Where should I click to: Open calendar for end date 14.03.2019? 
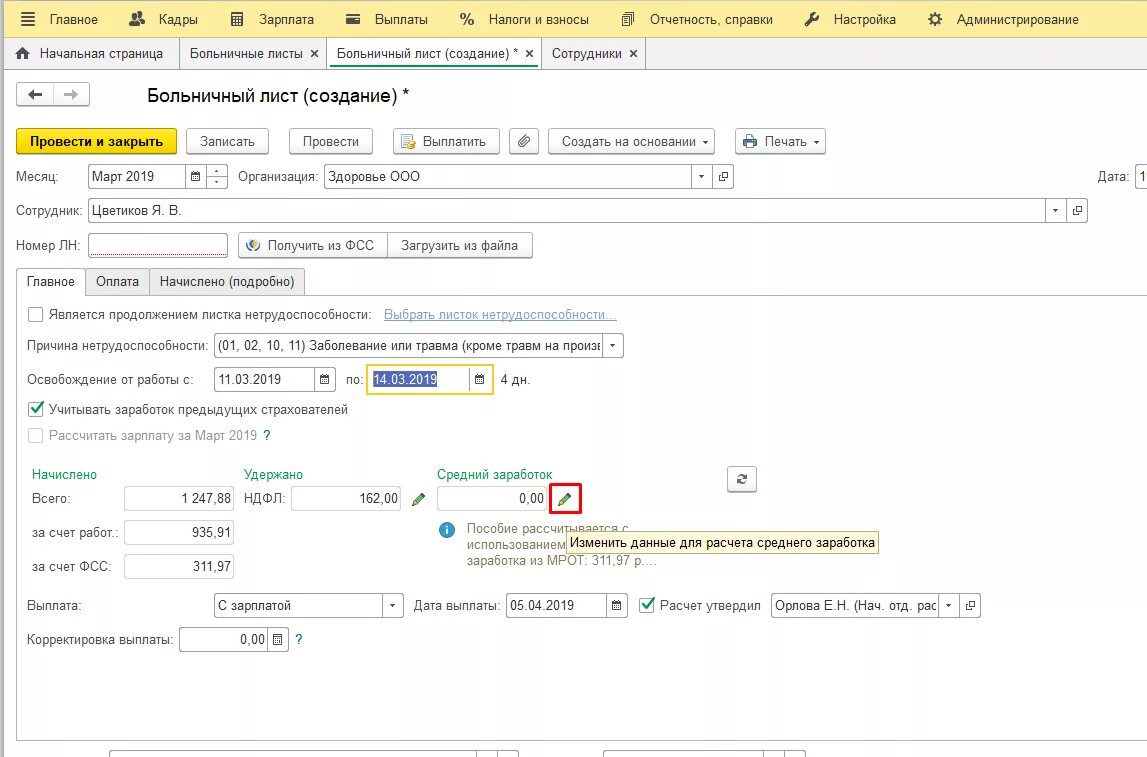pos(479,380)
